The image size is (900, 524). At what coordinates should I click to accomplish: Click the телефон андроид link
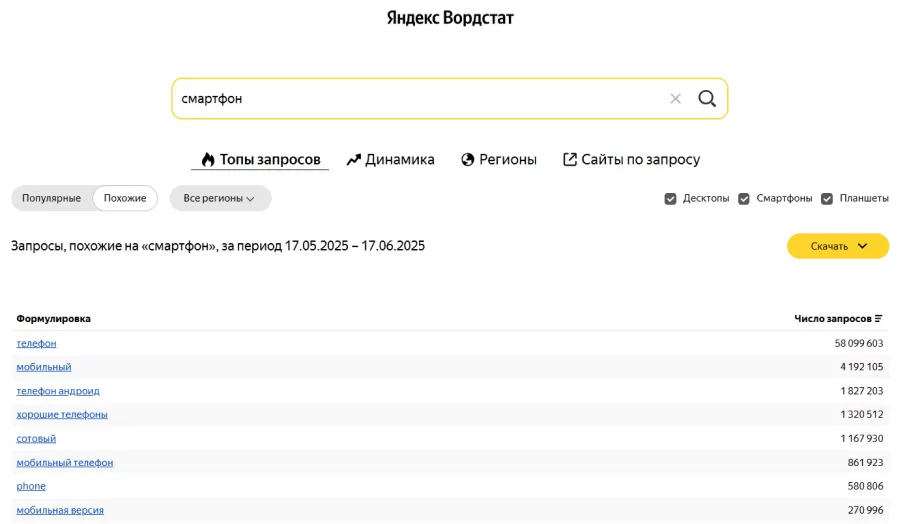[x=58, y=391]
